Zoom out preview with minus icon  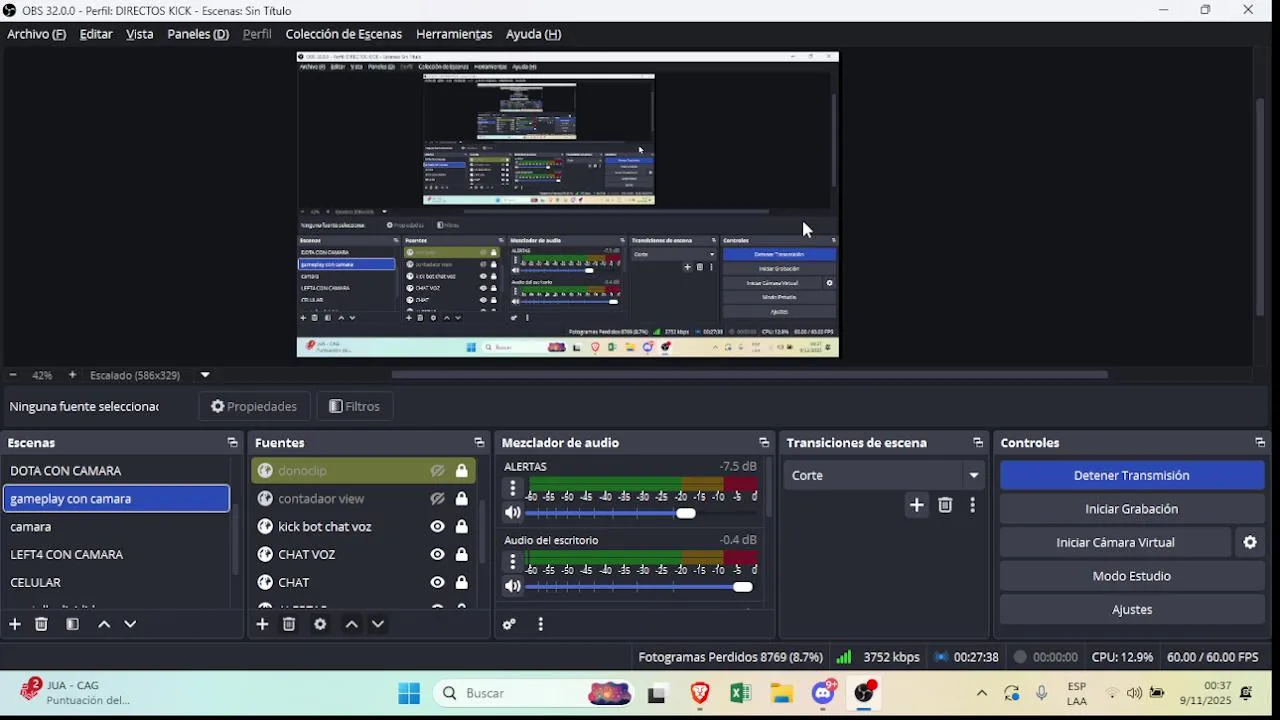[x=13, y=375]
